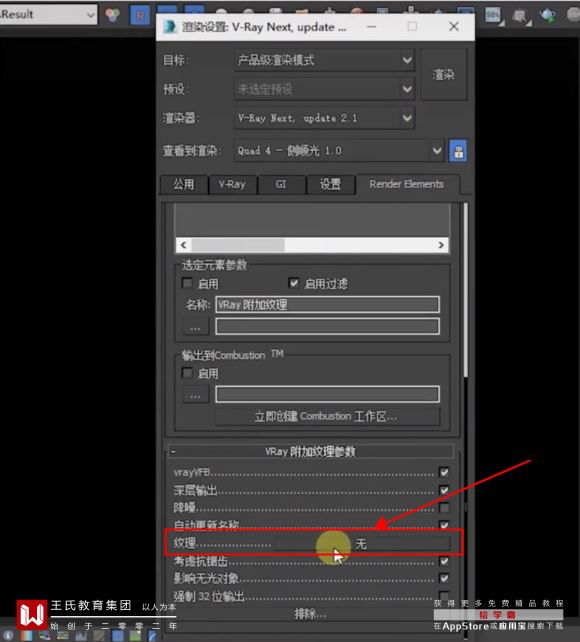The width and height of the screenshot is (580, 642).
Task: Click the horizontal scrollbar thumb in the element list
Action: pos(238,245)
